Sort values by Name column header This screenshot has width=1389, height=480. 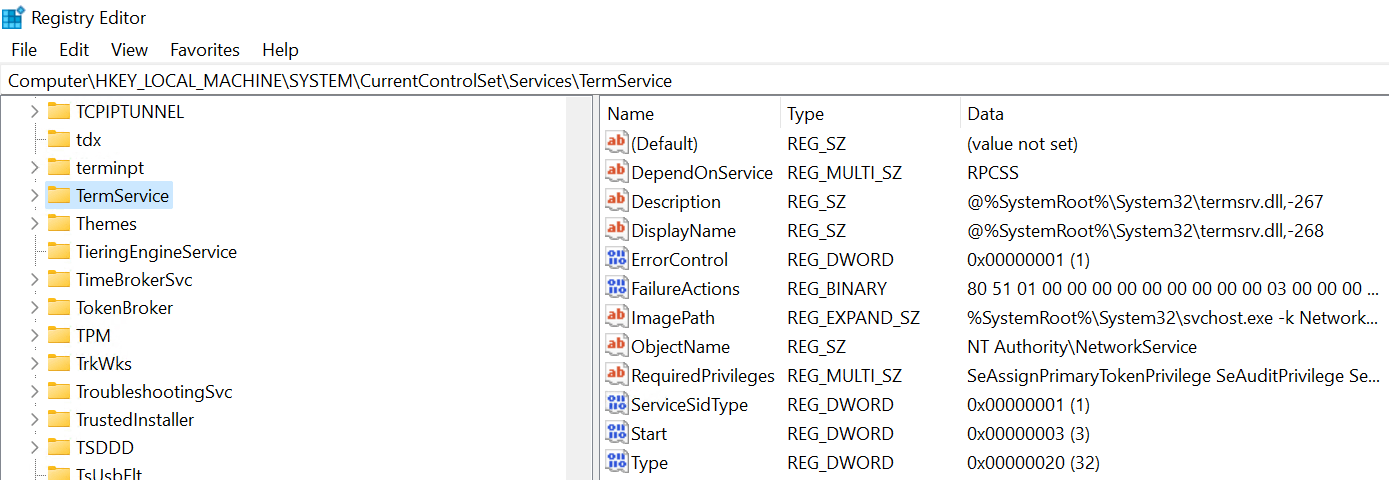coord(690,114)
